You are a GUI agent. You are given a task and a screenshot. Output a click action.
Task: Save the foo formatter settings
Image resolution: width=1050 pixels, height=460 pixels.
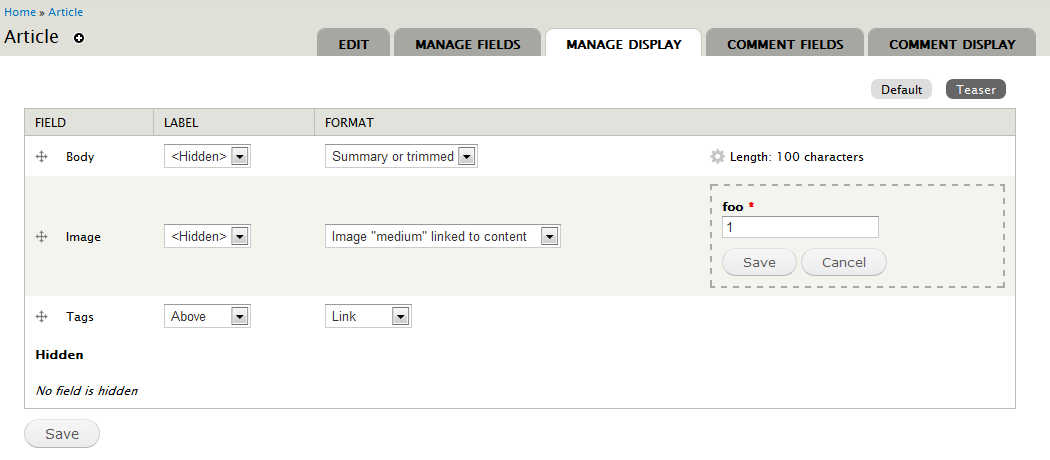click(x=759, y=262)
